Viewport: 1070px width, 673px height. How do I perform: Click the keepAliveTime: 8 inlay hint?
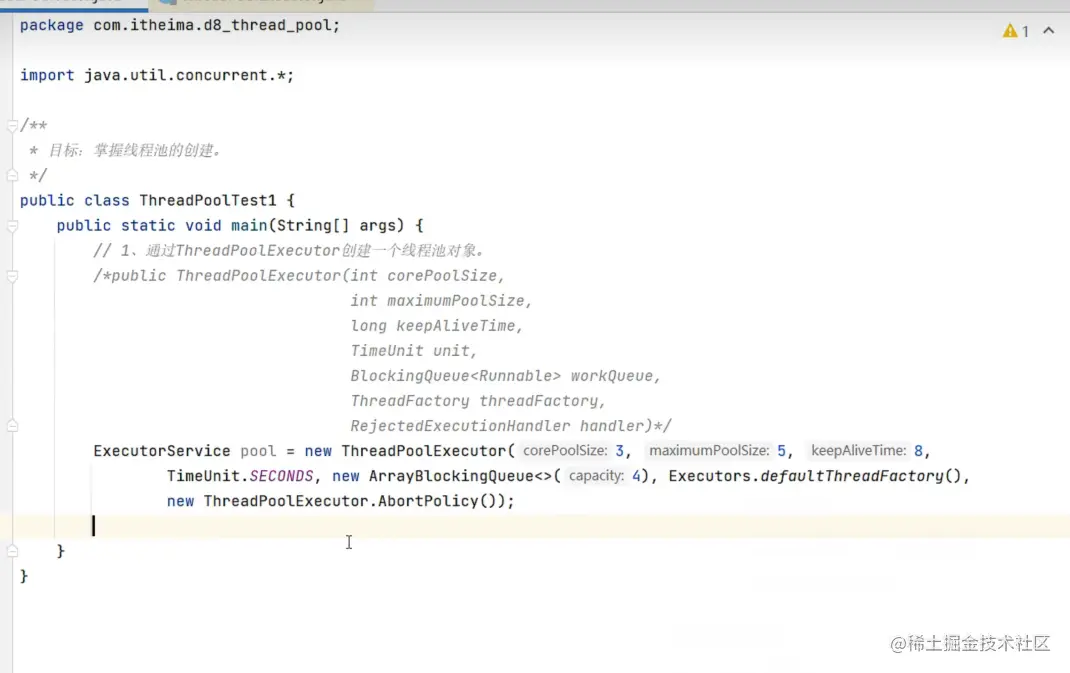click(867, 451)
